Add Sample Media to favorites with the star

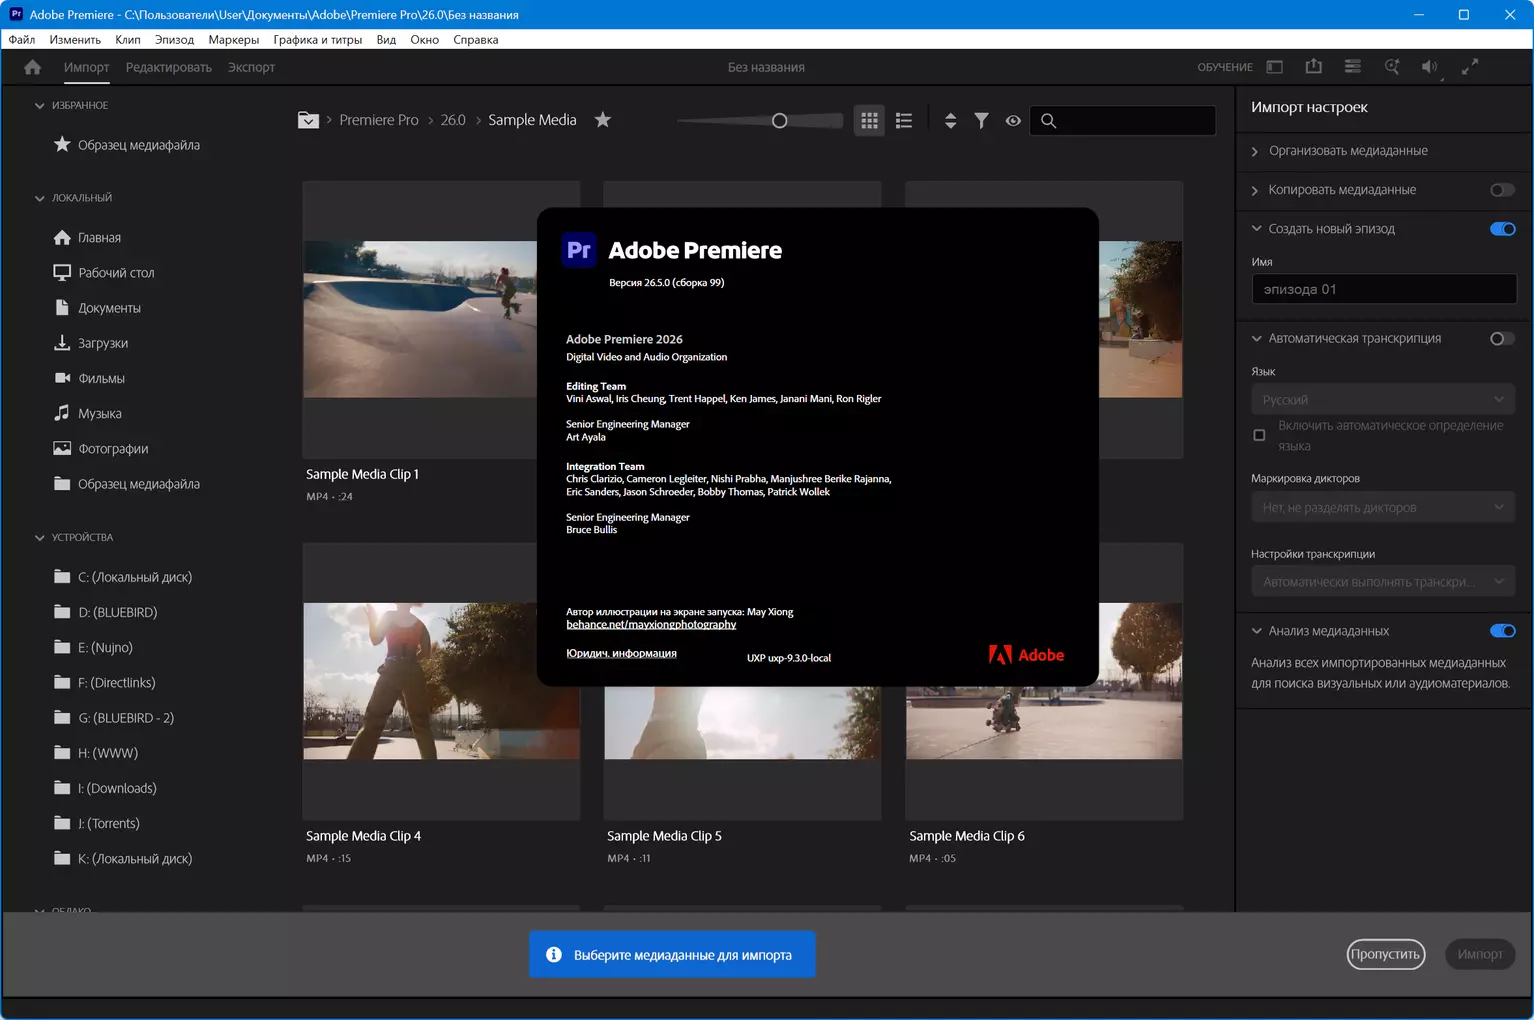(x=603, y=120)
